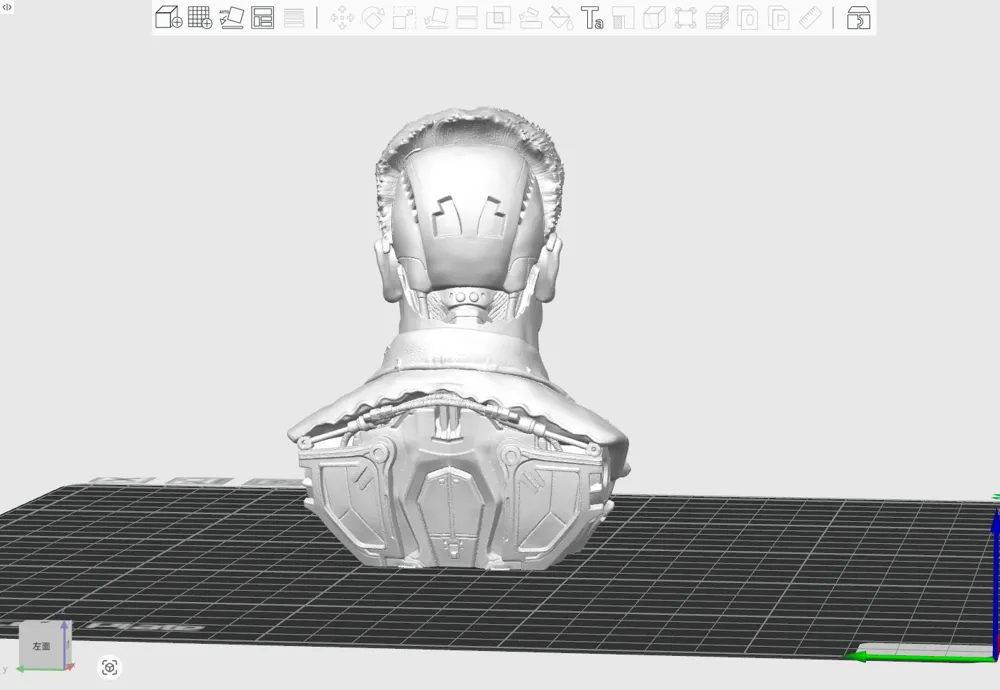
Task: Select the Cut tool icon
Action: [x=467, y=18]
